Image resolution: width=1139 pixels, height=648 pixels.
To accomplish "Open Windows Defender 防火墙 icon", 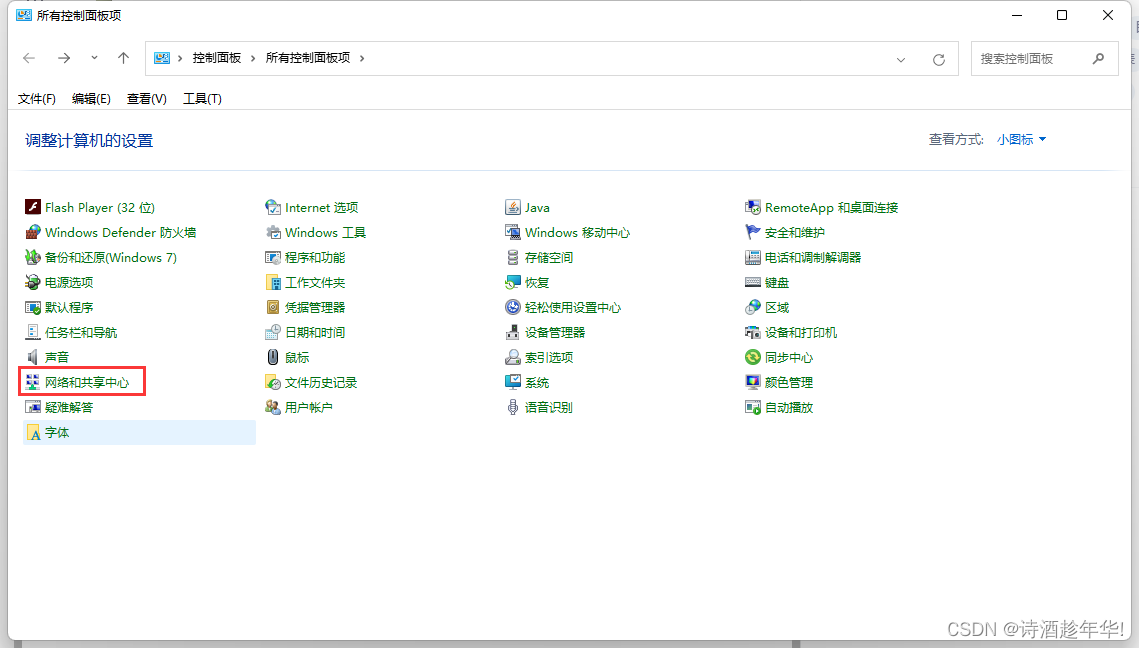I will (x=33, y=232).
